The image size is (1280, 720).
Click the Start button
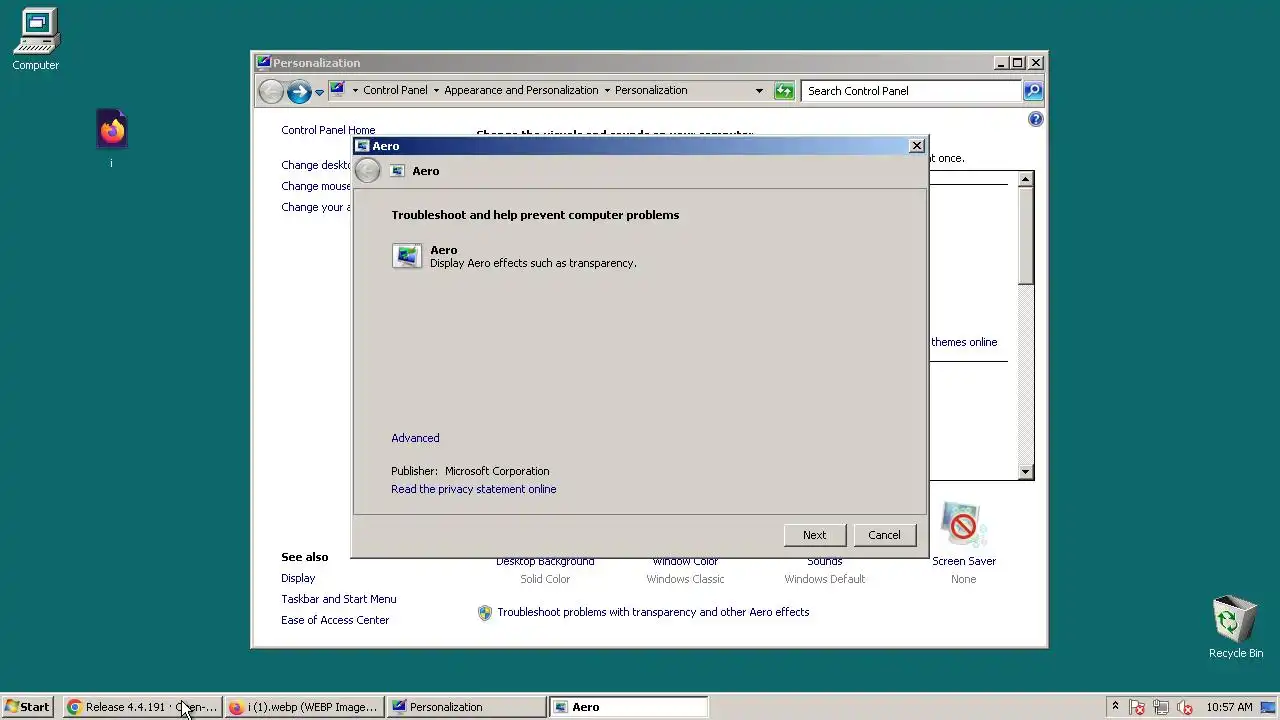pyautogui.click(x=27, y=707)
